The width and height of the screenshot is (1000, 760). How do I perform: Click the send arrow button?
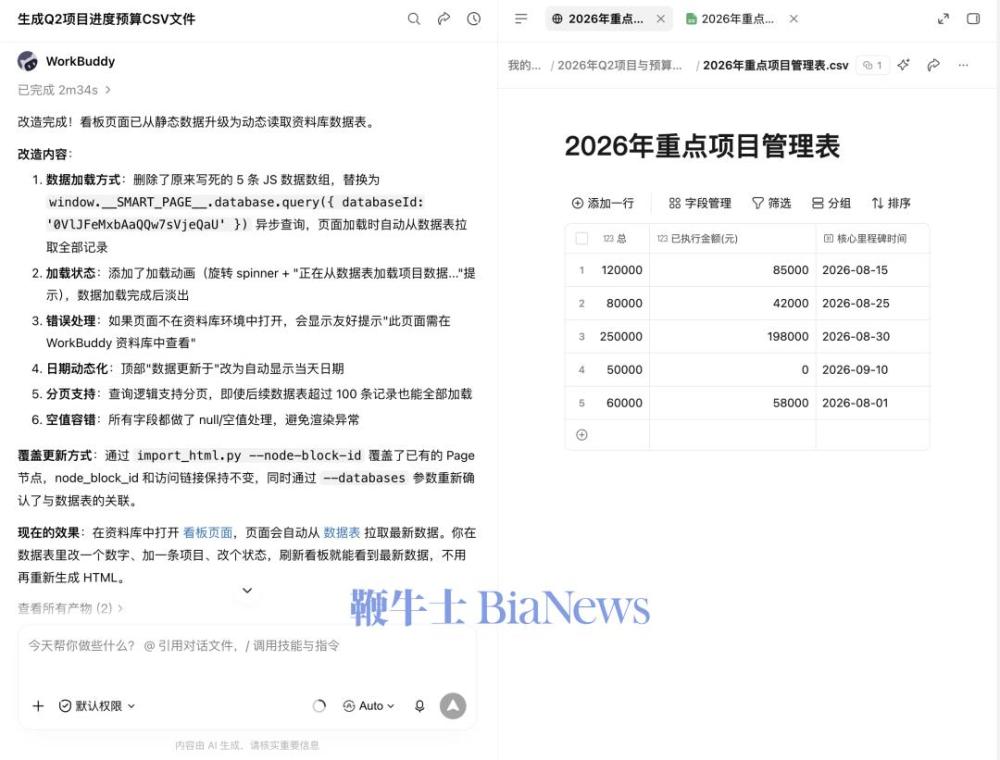[453, 706]
